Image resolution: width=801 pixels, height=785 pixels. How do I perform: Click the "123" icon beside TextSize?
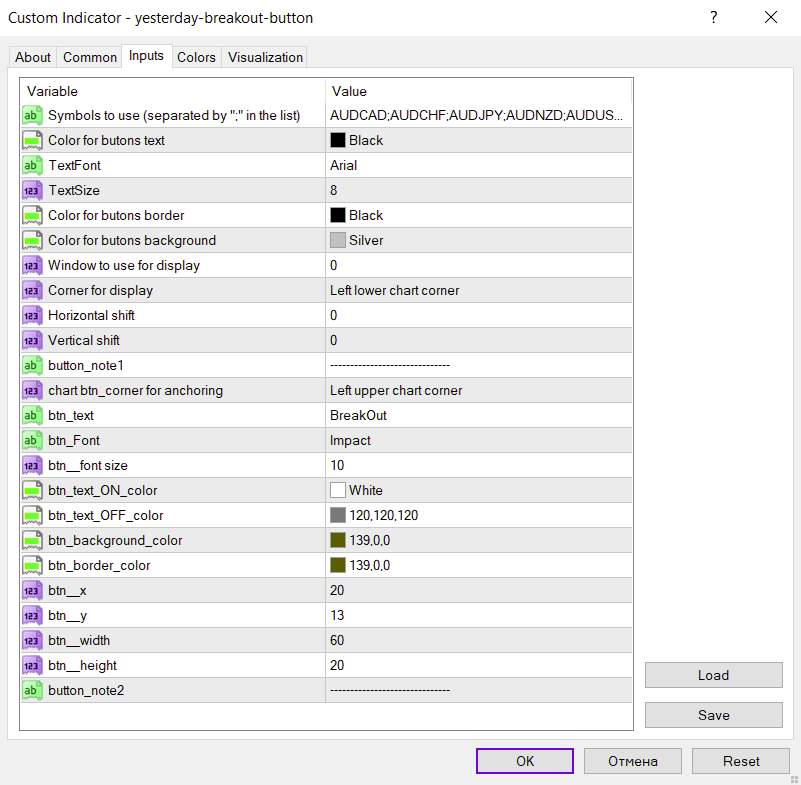point(31,190)
